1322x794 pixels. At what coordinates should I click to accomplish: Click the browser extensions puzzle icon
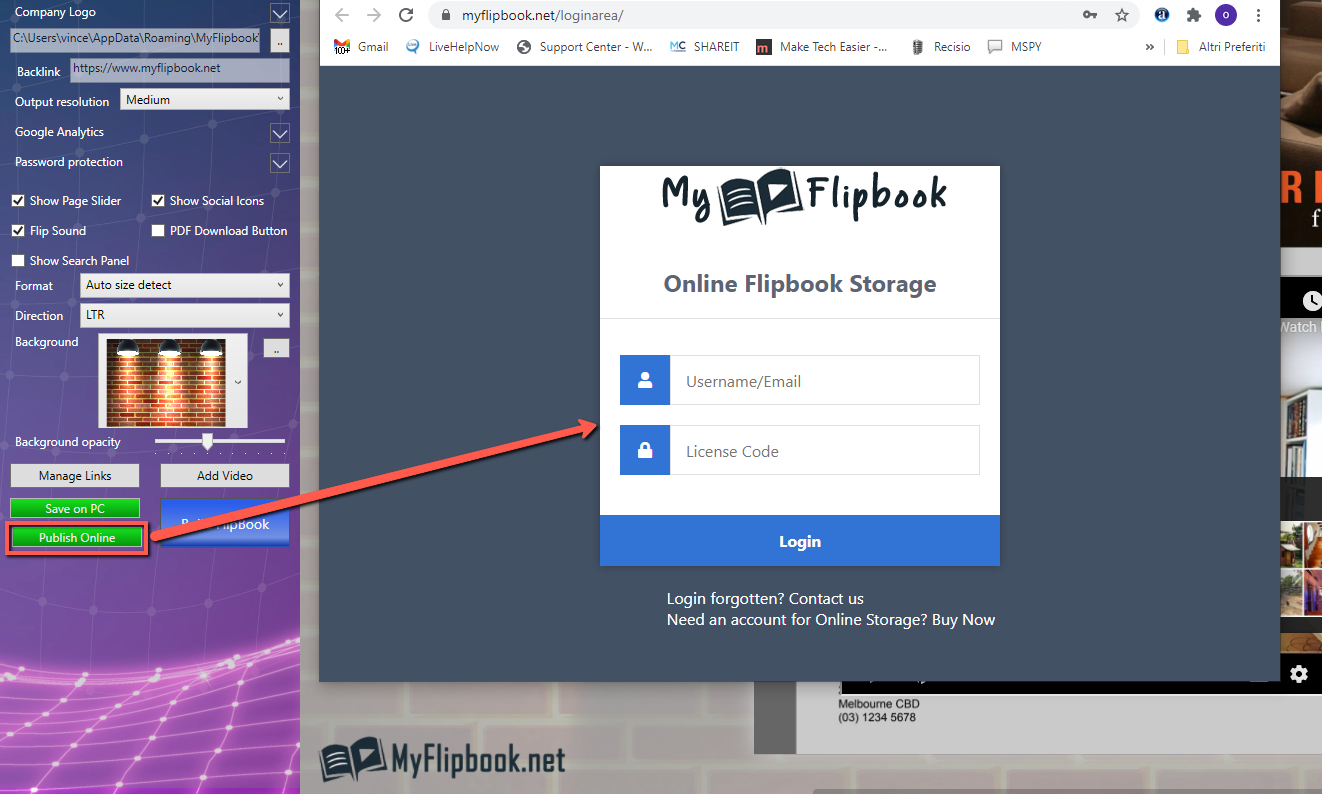tap(1194, 16)
